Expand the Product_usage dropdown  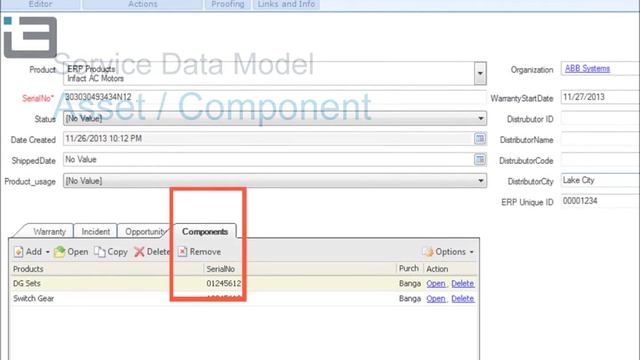click(481, 181)
